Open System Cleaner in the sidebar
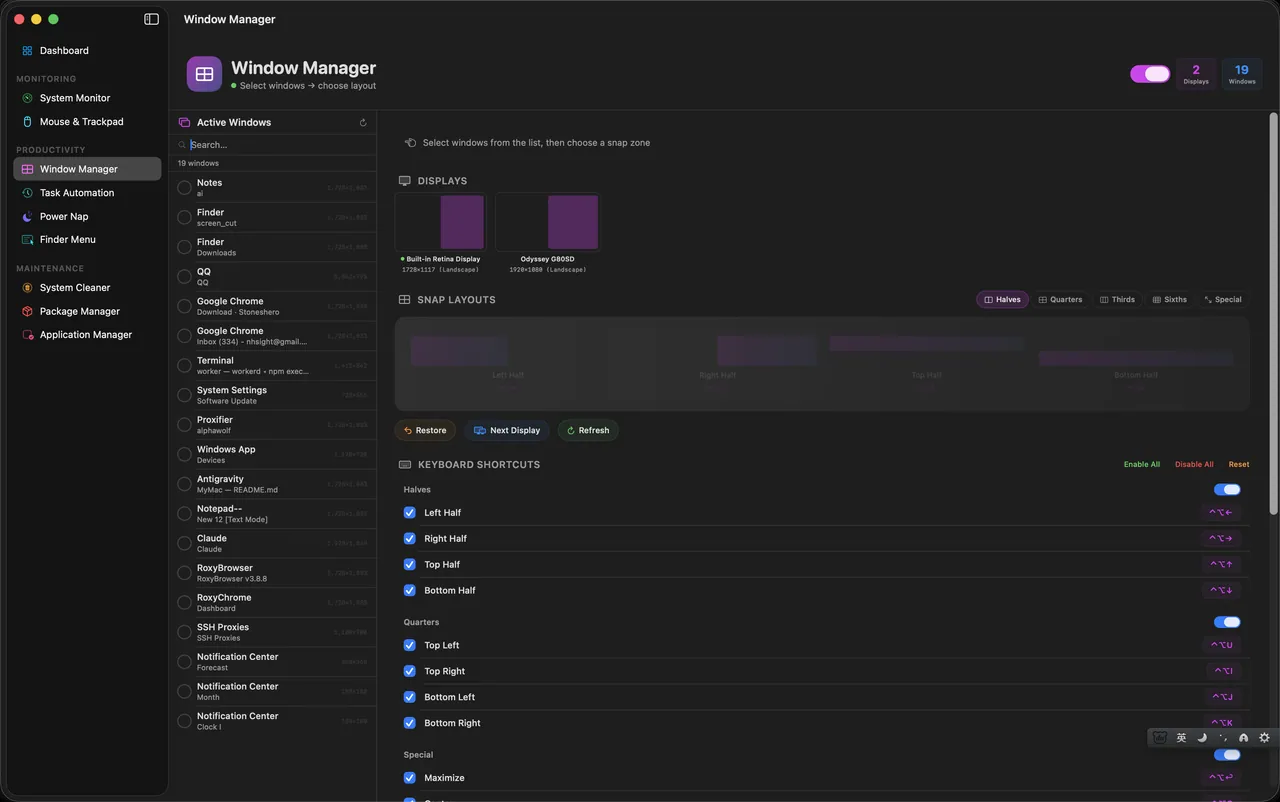The height and width of the screenshot is (802, 1280). (87, 288)
